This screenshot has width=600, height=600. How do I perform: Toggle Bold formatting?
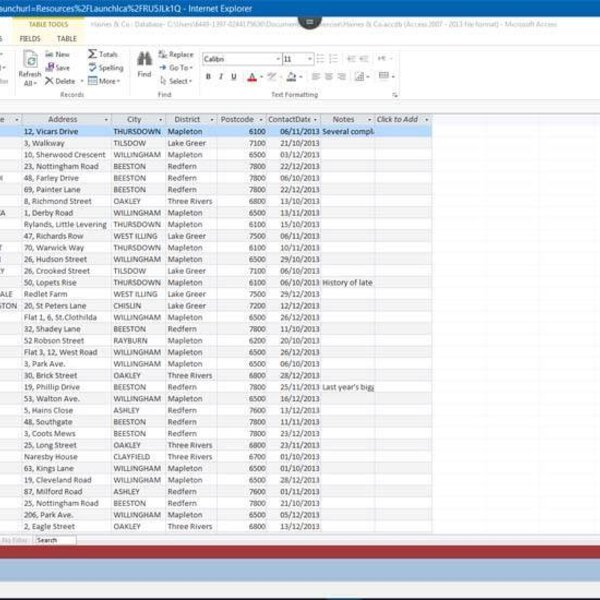(x=207, y=76)
